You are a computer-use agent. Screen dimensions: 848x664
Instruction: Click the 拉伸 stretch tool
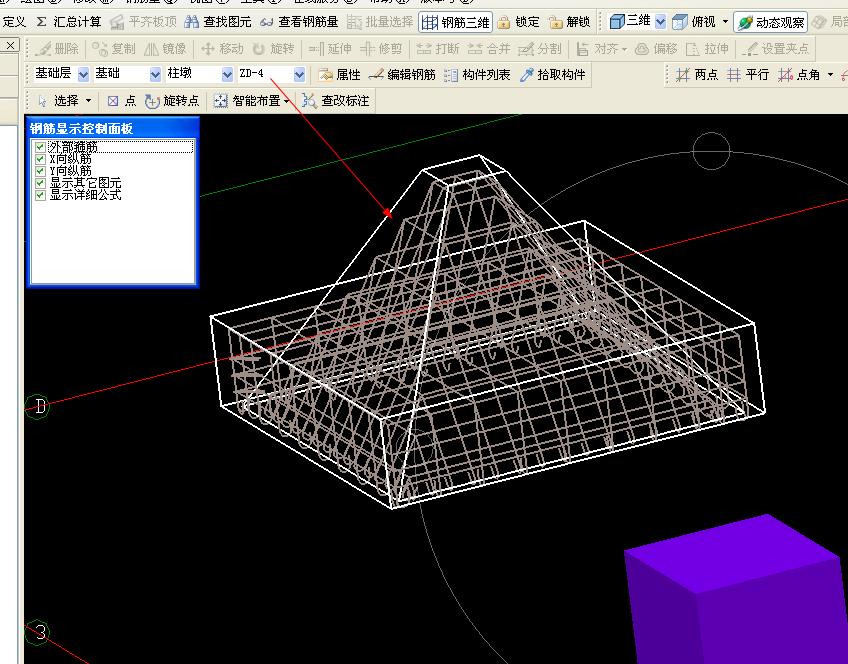pos(707,49)
